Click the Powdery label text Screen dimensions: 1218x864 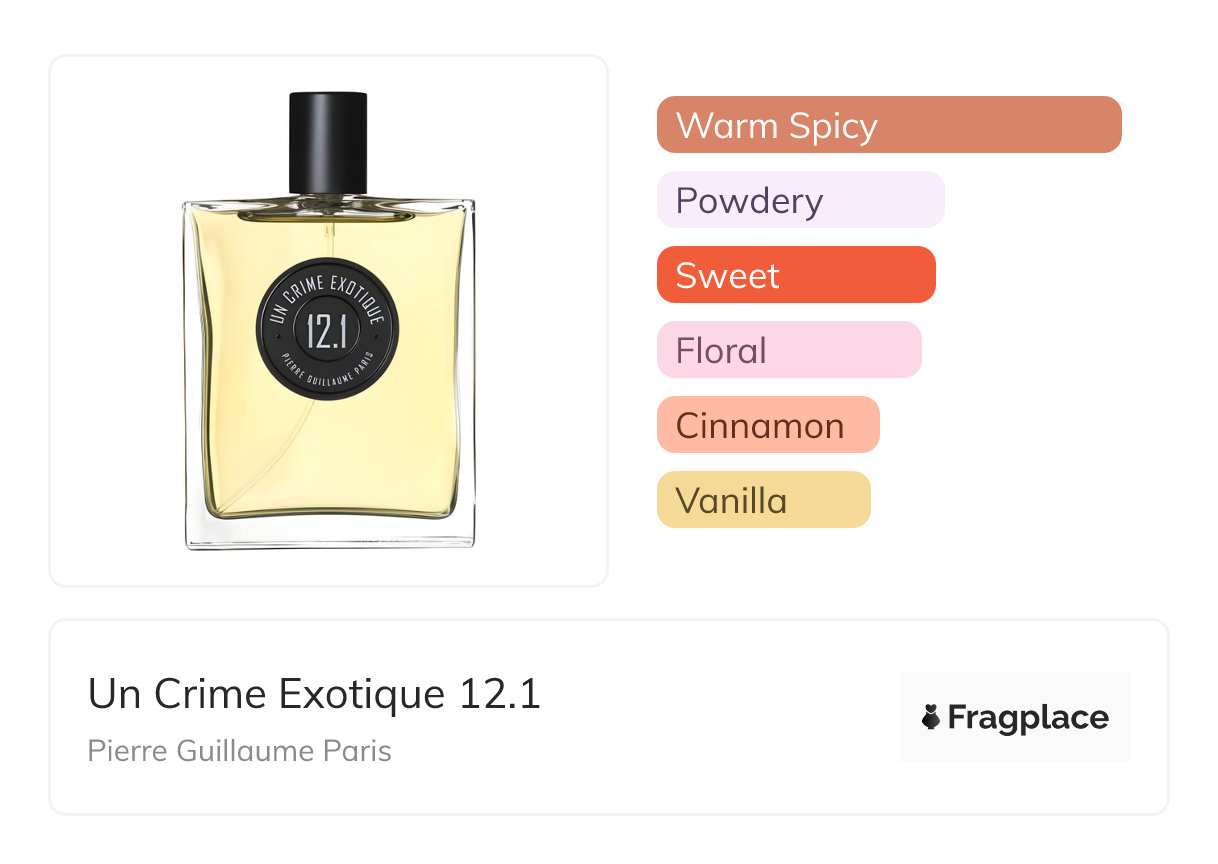[749, 201]
